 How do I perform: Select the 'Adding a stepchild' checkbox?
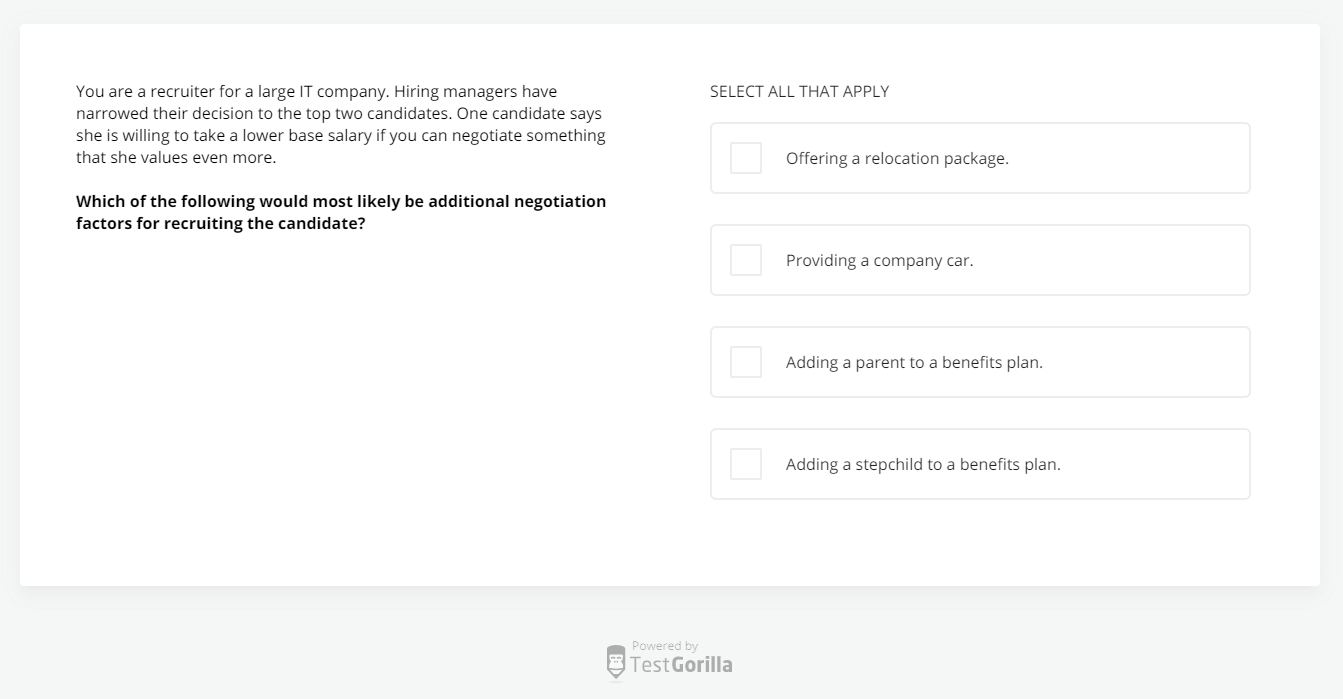click(x=746, y=464)
